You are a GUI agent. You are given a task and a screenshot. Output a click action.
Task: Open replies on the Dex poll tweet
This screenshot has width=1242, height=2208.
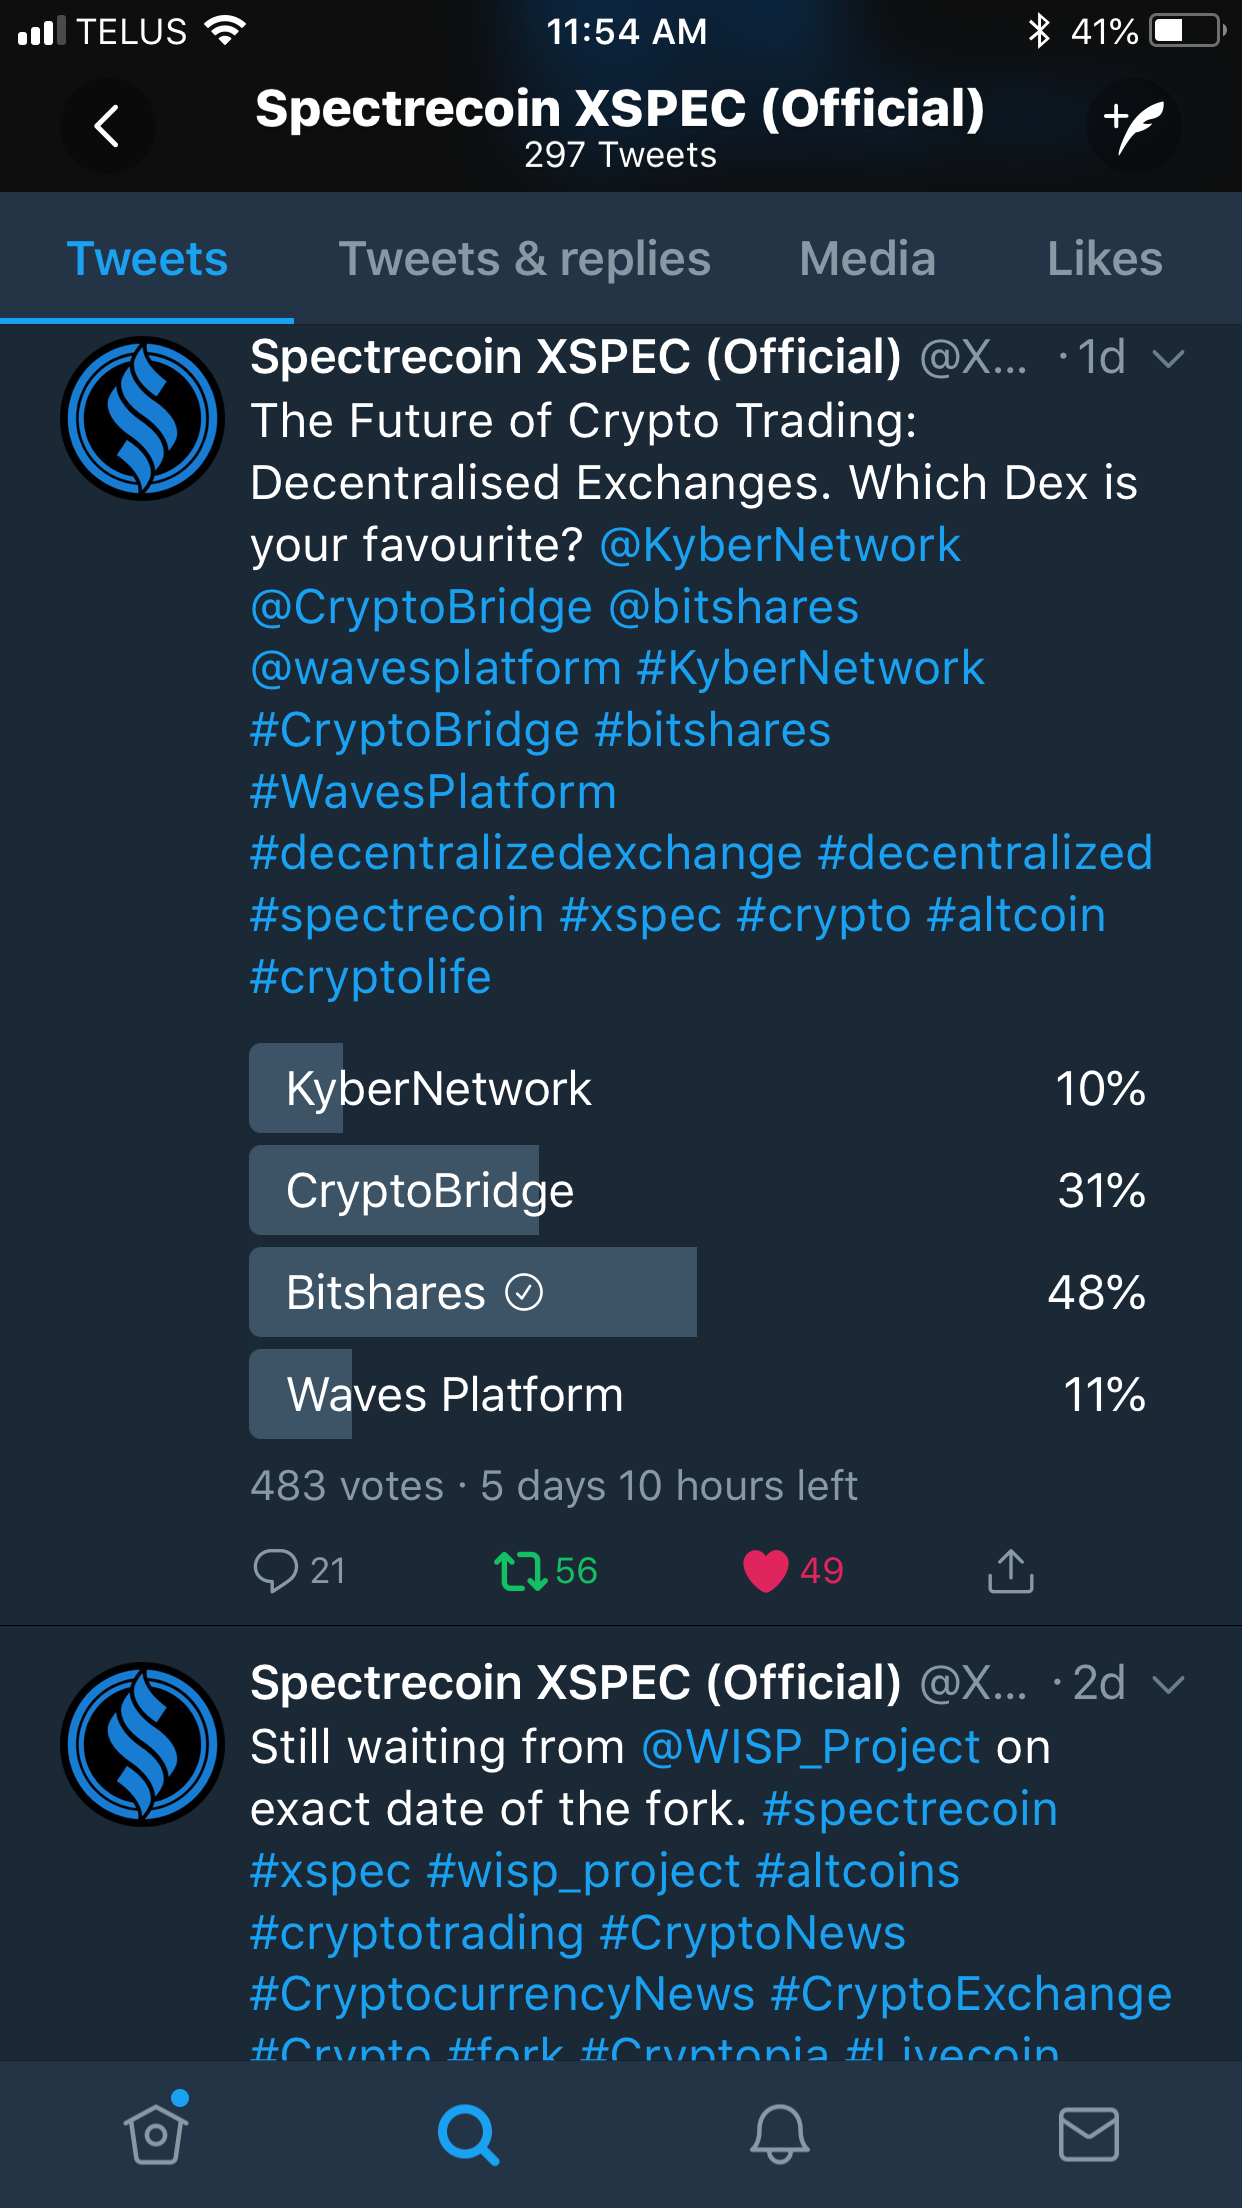pyautogui.click(x=299, y=1571)
